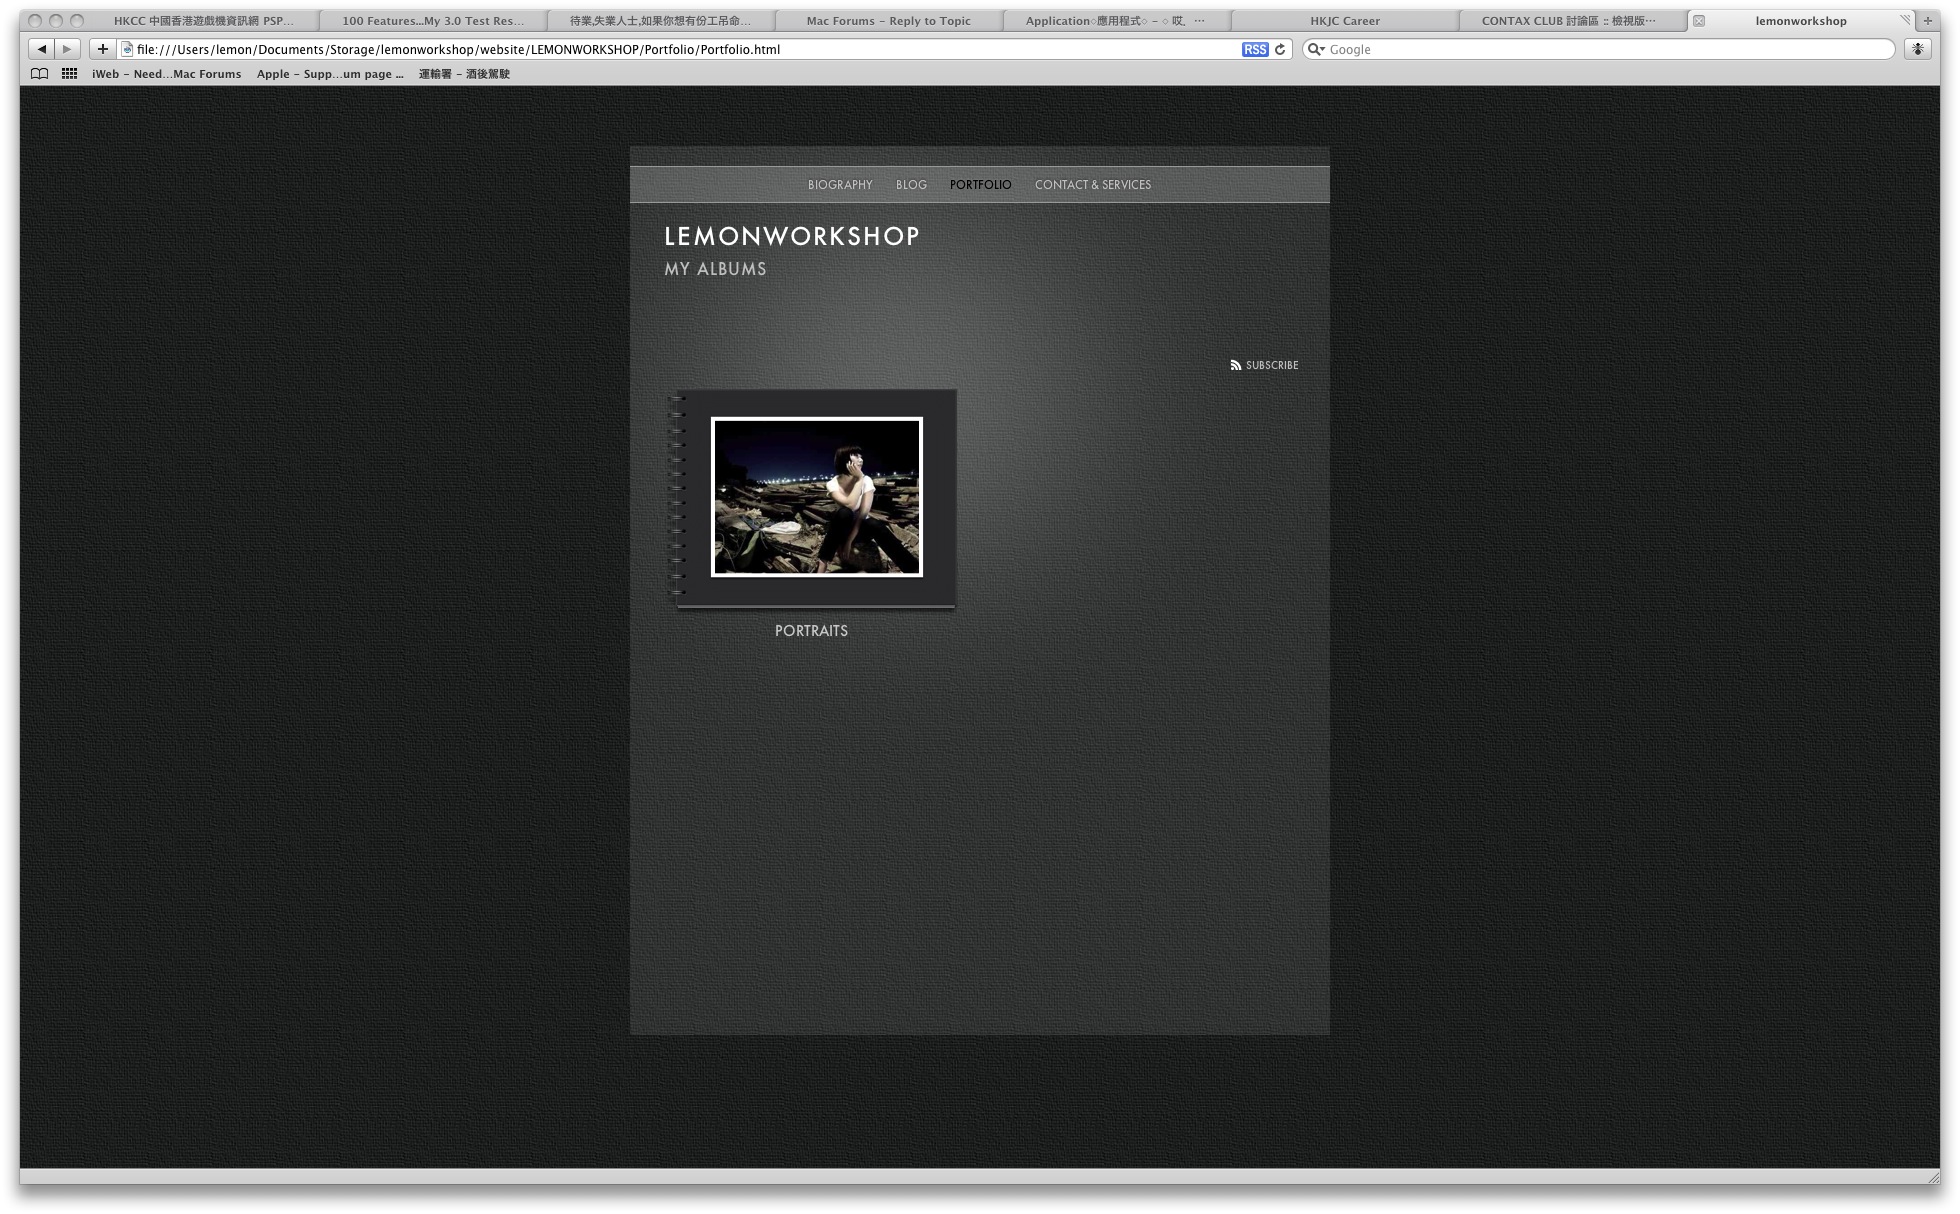Viewport: 1960px width, 1214px height.
Task: Switch to Mac Forums Reply to Topic tab
Action: 888,21
